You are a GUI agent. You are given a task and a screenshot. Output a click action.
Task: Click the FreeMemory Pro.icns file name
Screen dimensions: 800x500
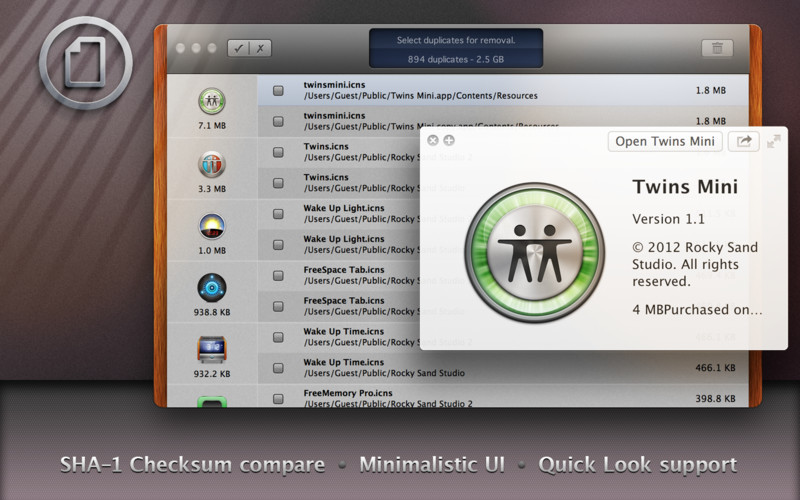pyautogui.click(x=348, y=393)
